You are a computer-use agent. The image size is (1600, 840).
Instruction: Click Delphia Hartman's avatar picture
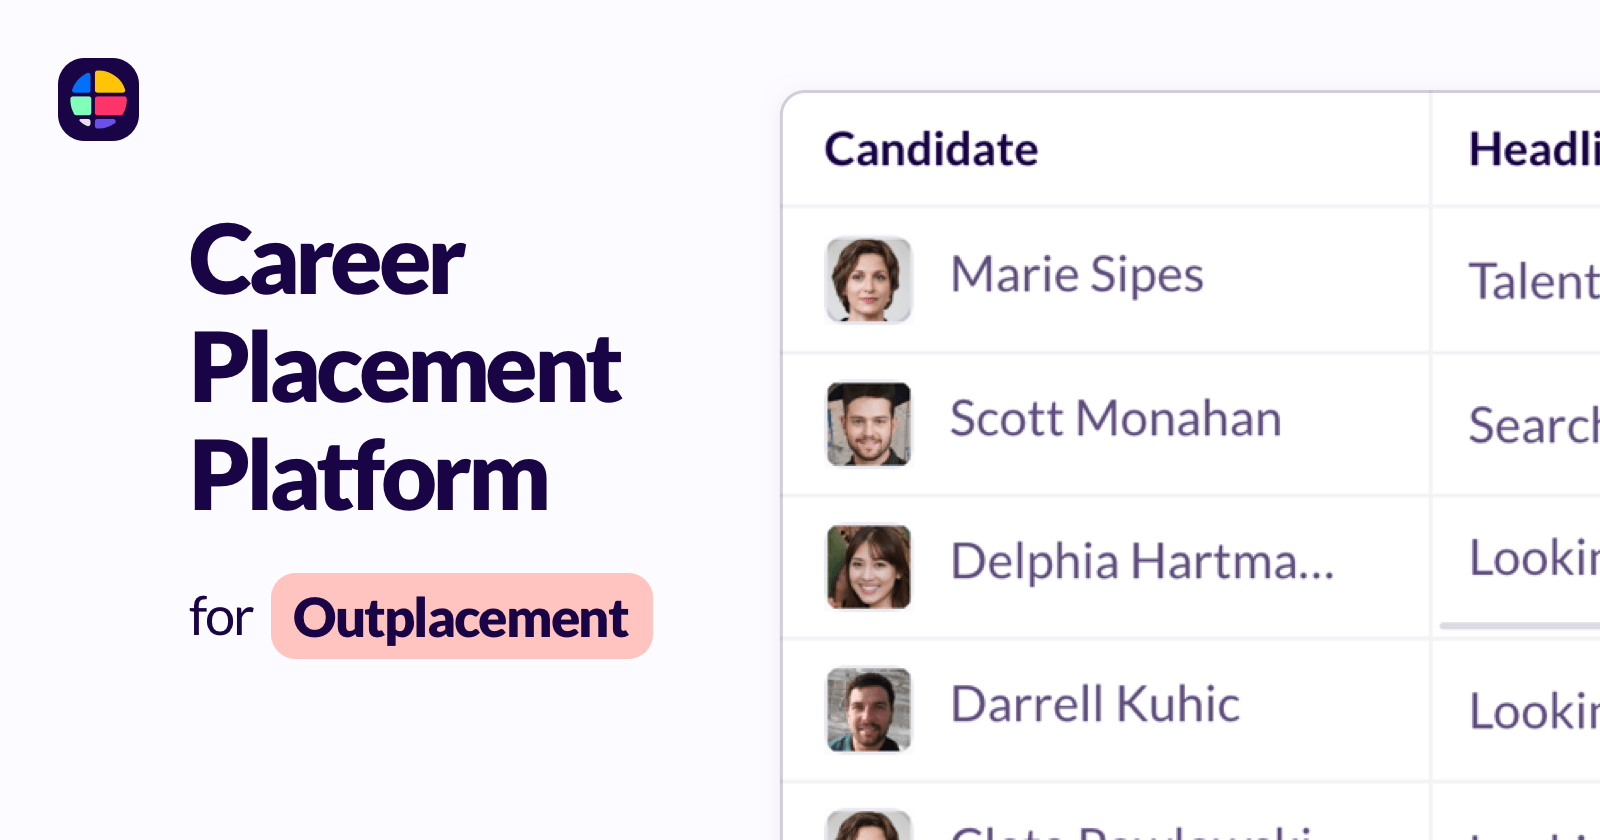[x=868, y=567]
